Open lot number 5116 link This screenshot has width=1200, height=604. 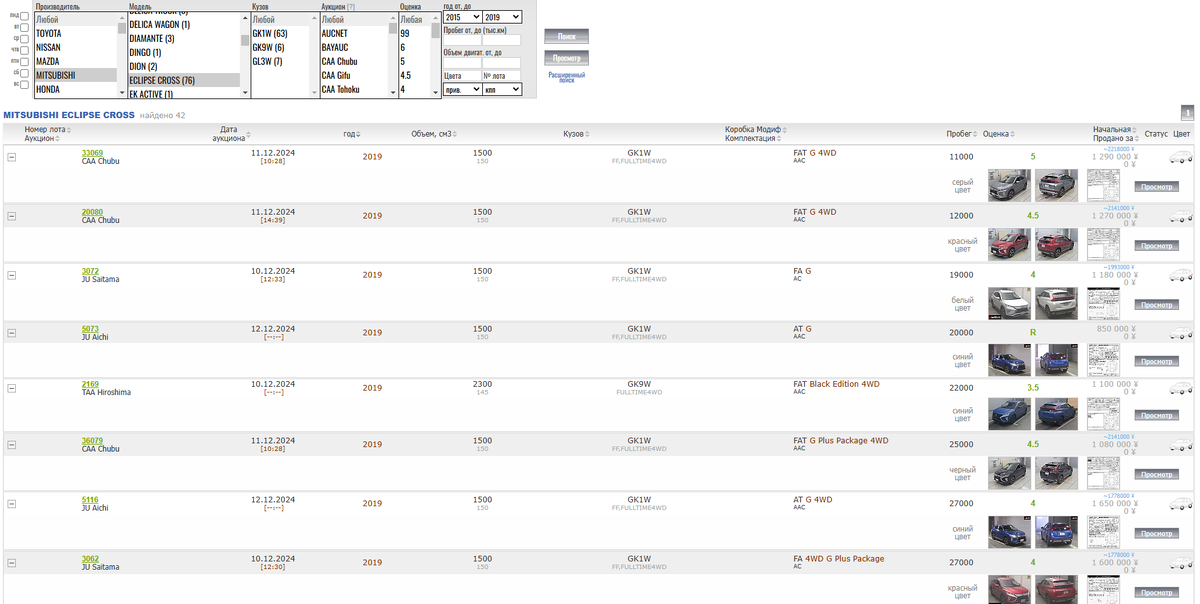coord(90,499)
